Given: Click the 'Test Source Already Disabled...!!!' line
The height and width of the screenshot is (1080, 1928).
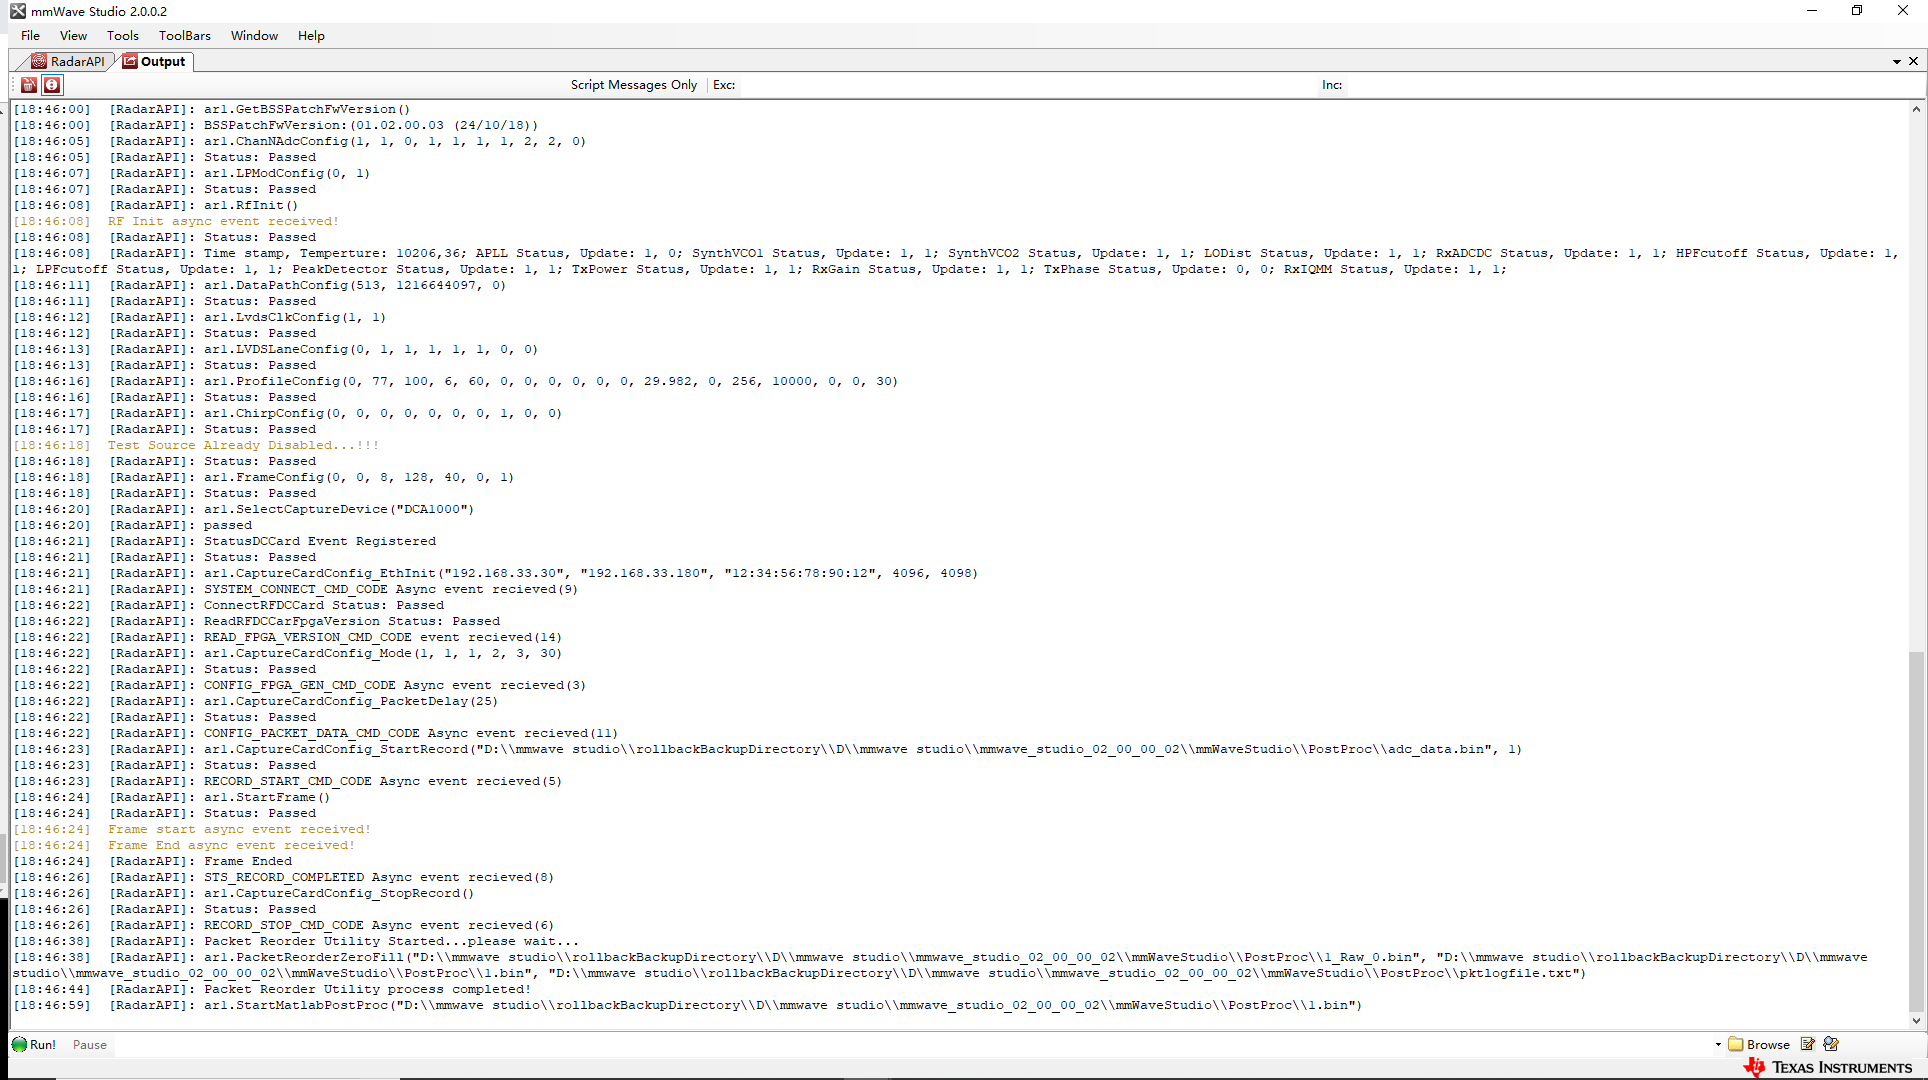Looking at the screenshot, I should (243, 445).
